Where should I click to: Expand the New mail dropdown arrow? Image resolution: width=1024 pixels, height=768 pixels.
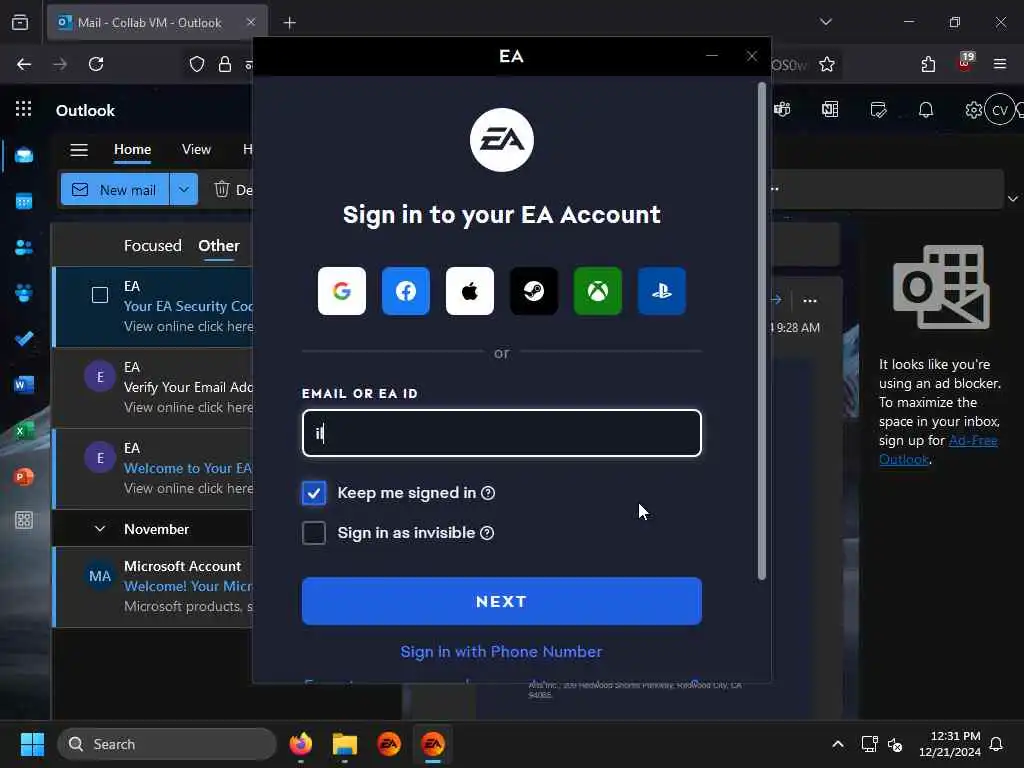click(x=184, y=189)
